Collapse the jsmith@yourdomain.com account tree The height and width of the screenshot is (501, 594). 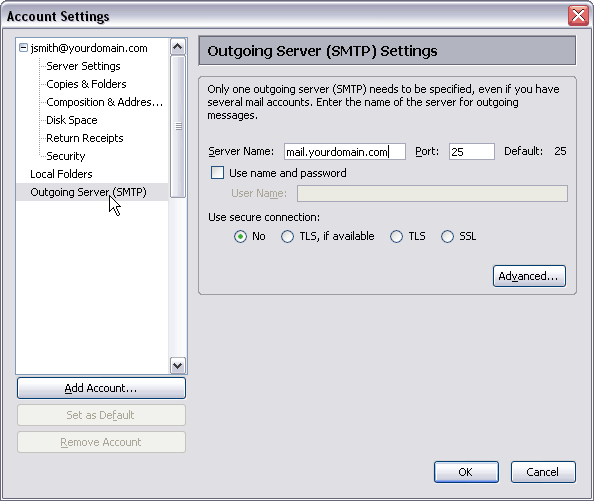coord(23,48)
